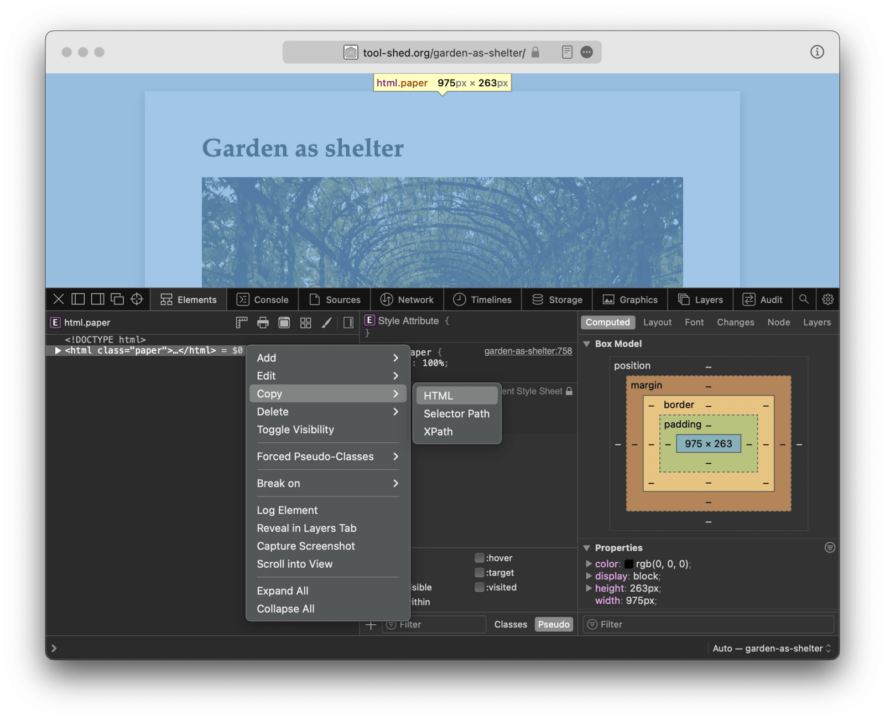The width and height of the screenshot is (885, 720).
Task: Expand the color property triangle
Action: 589,564
